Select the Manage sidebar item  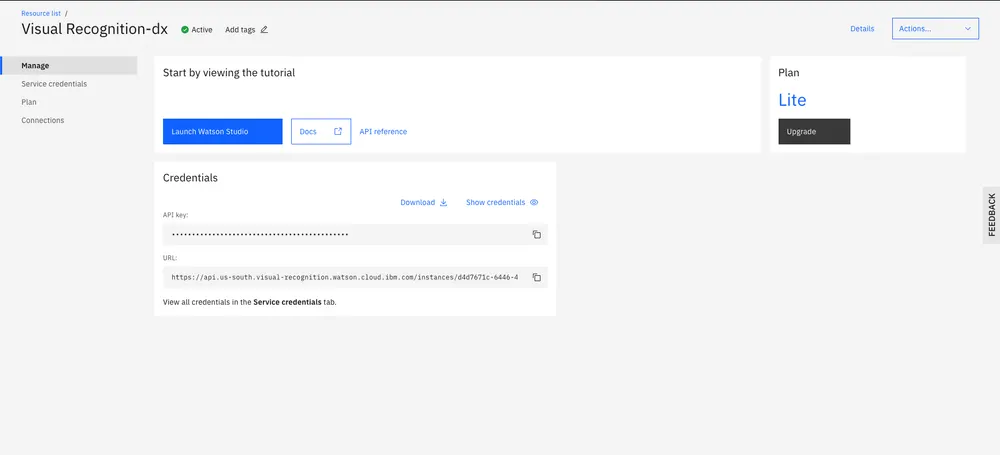[x=69, y=65]
